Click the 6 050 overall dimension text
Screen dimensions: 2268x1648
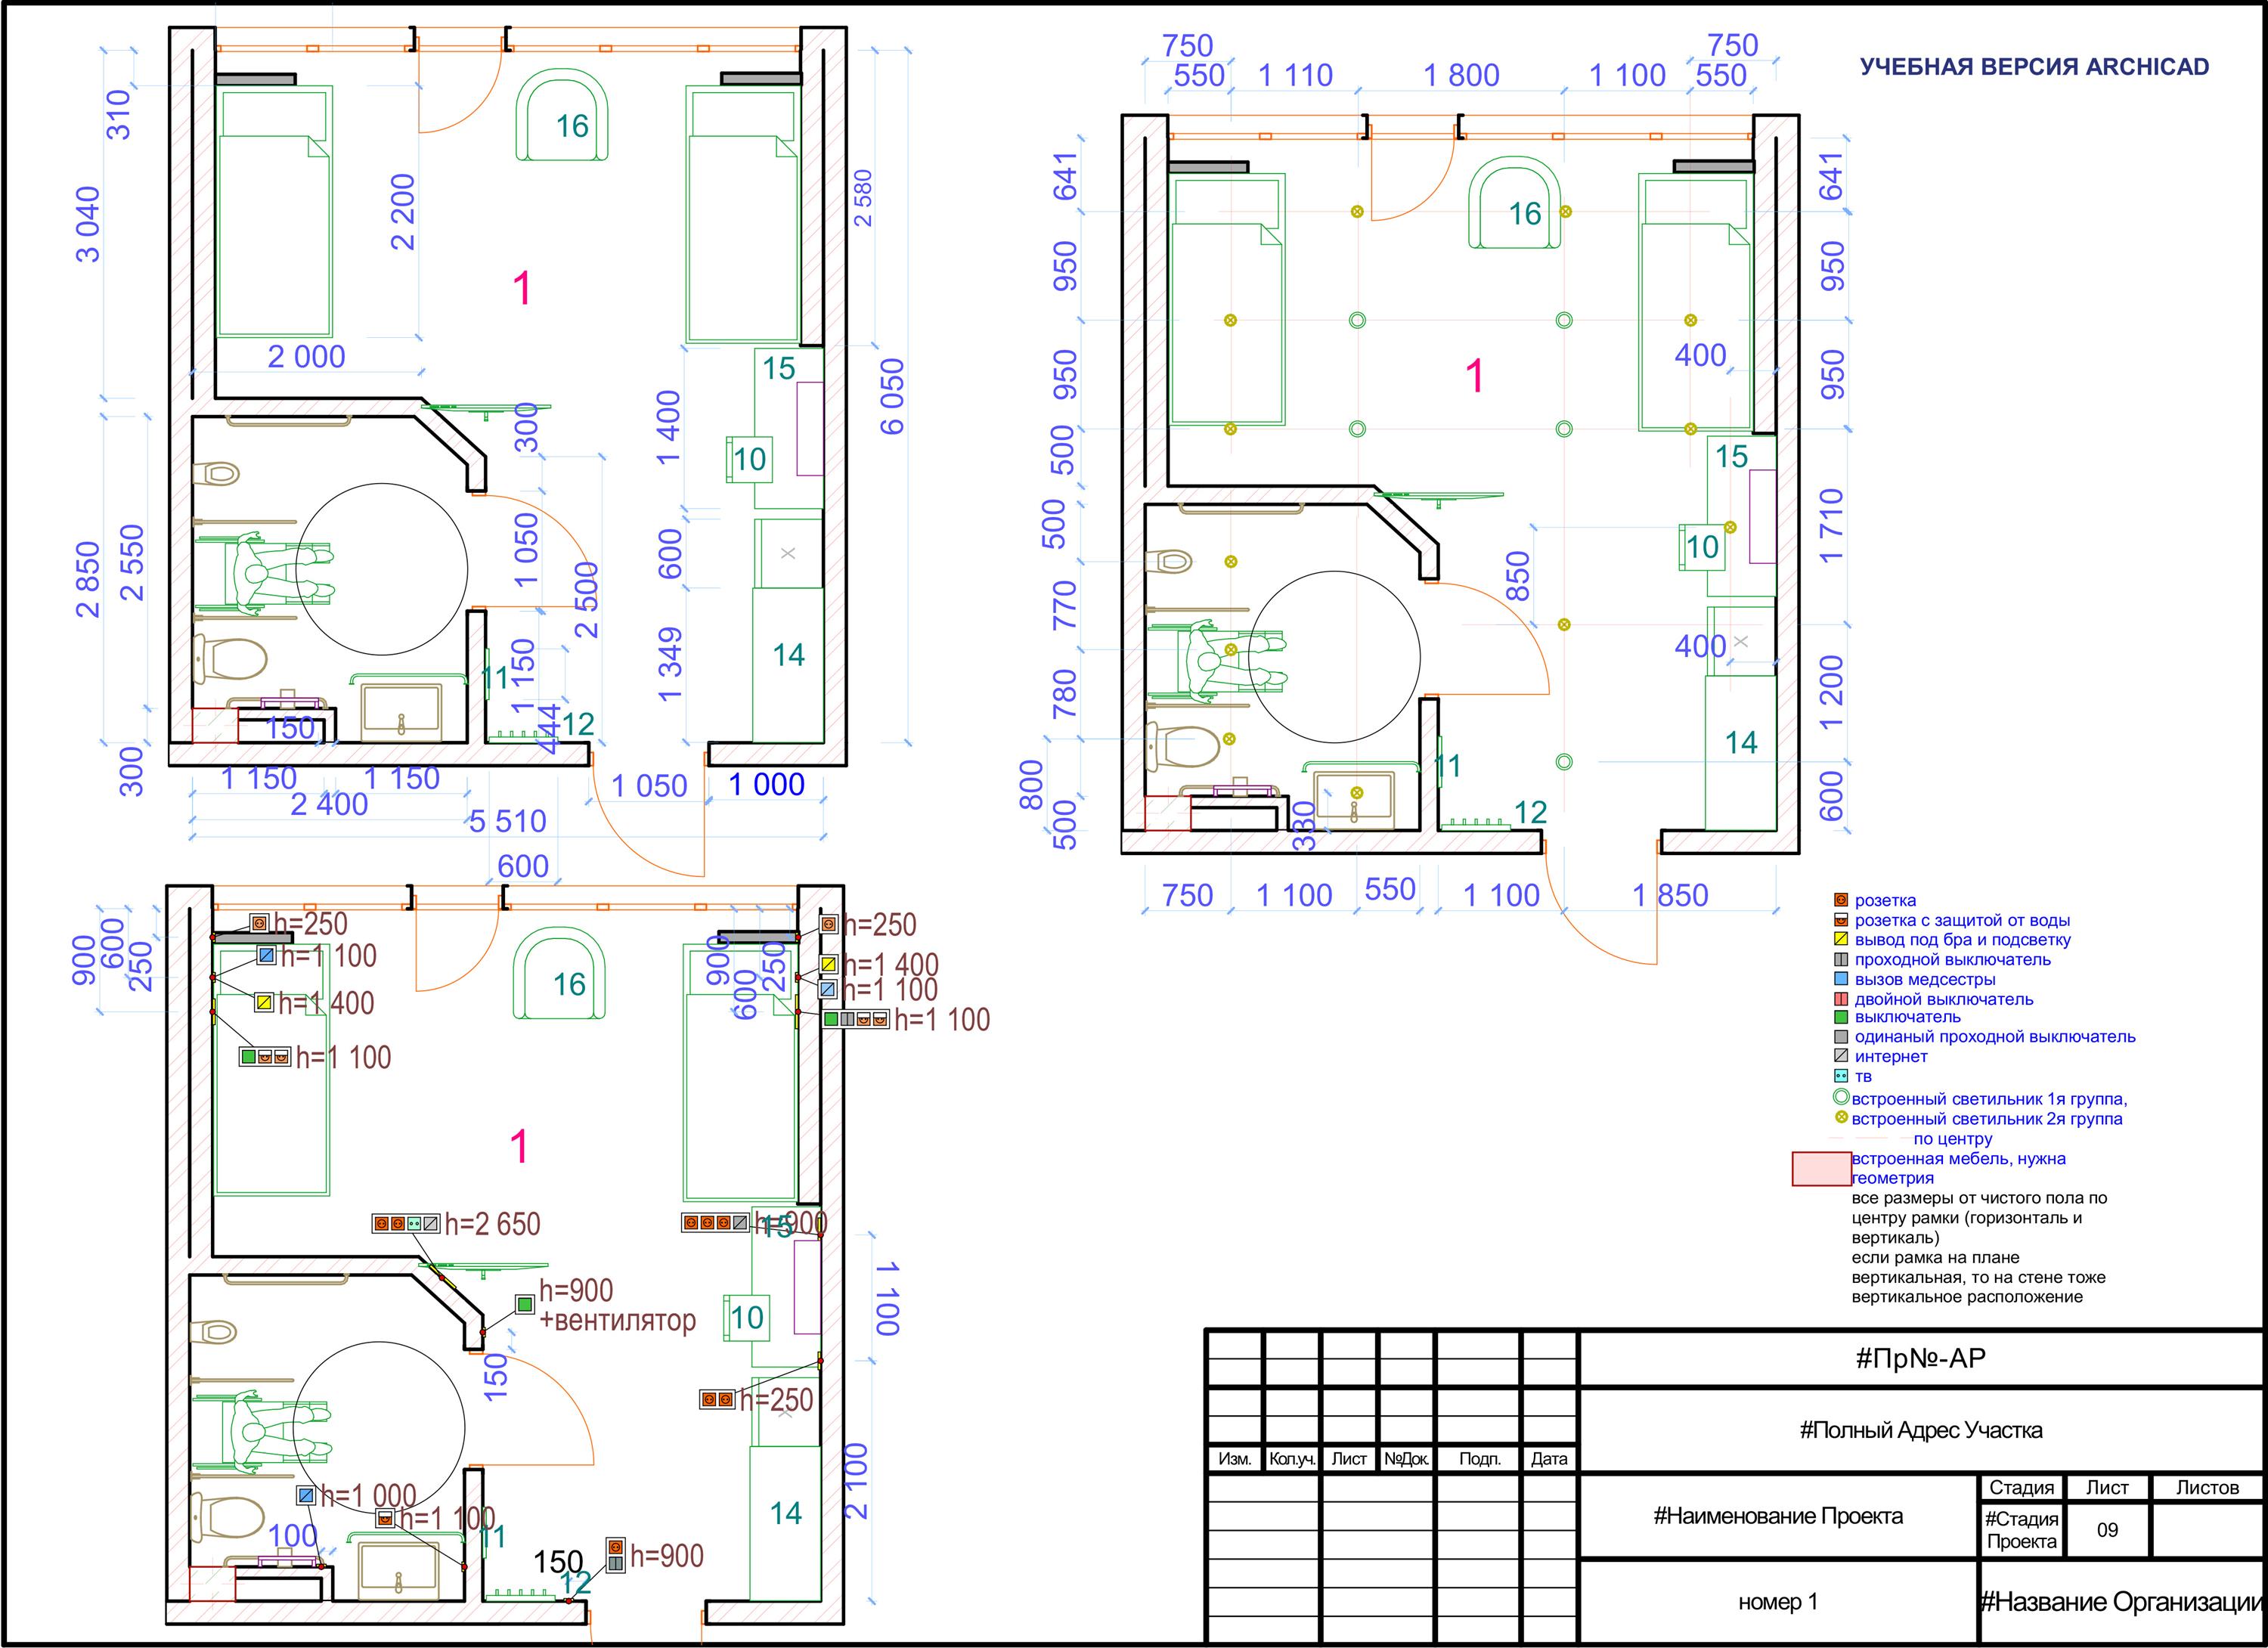coord(892,396)
